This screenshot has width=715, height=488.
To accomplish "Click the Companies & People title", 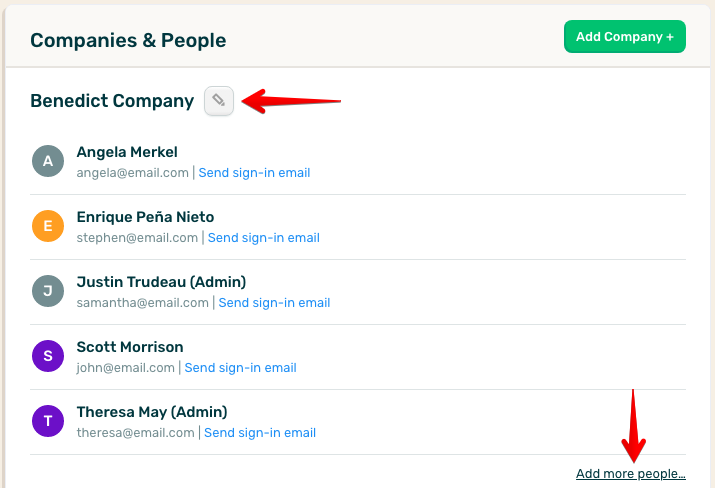I will (x=128, y=40).
